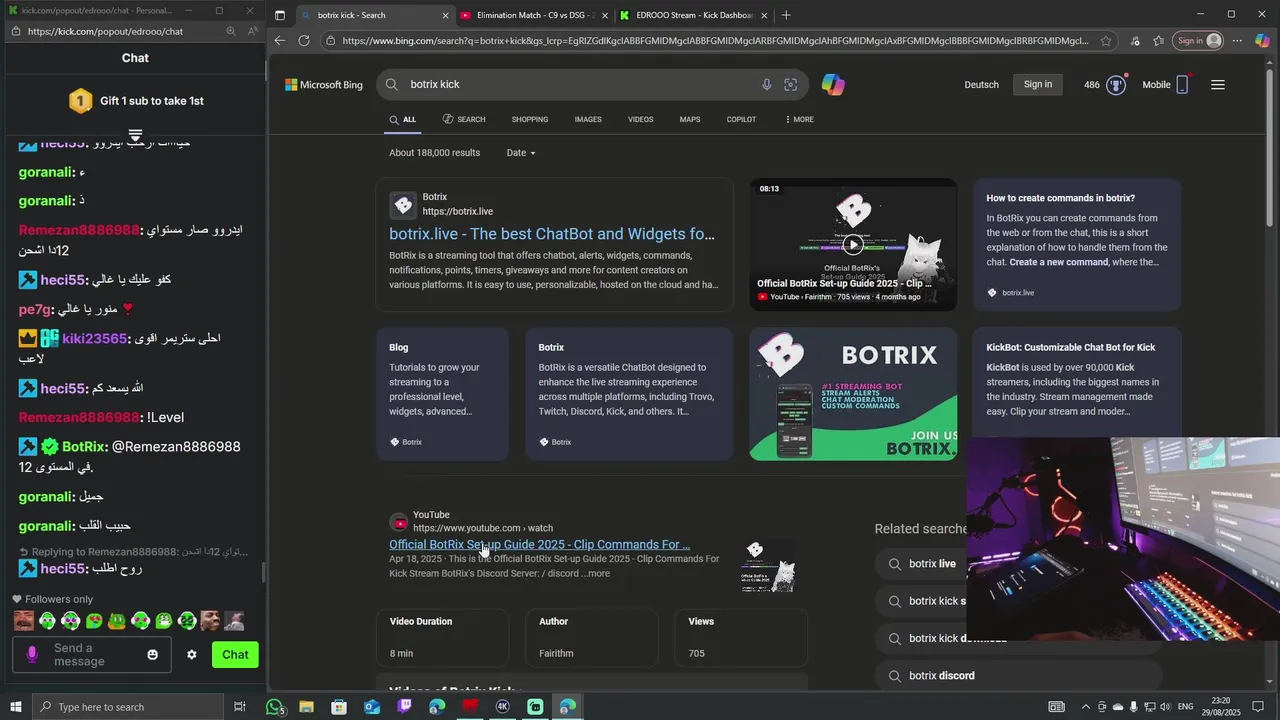
Task: Click the Microsoft Bing logo
Action: click(x=324, y=85)
